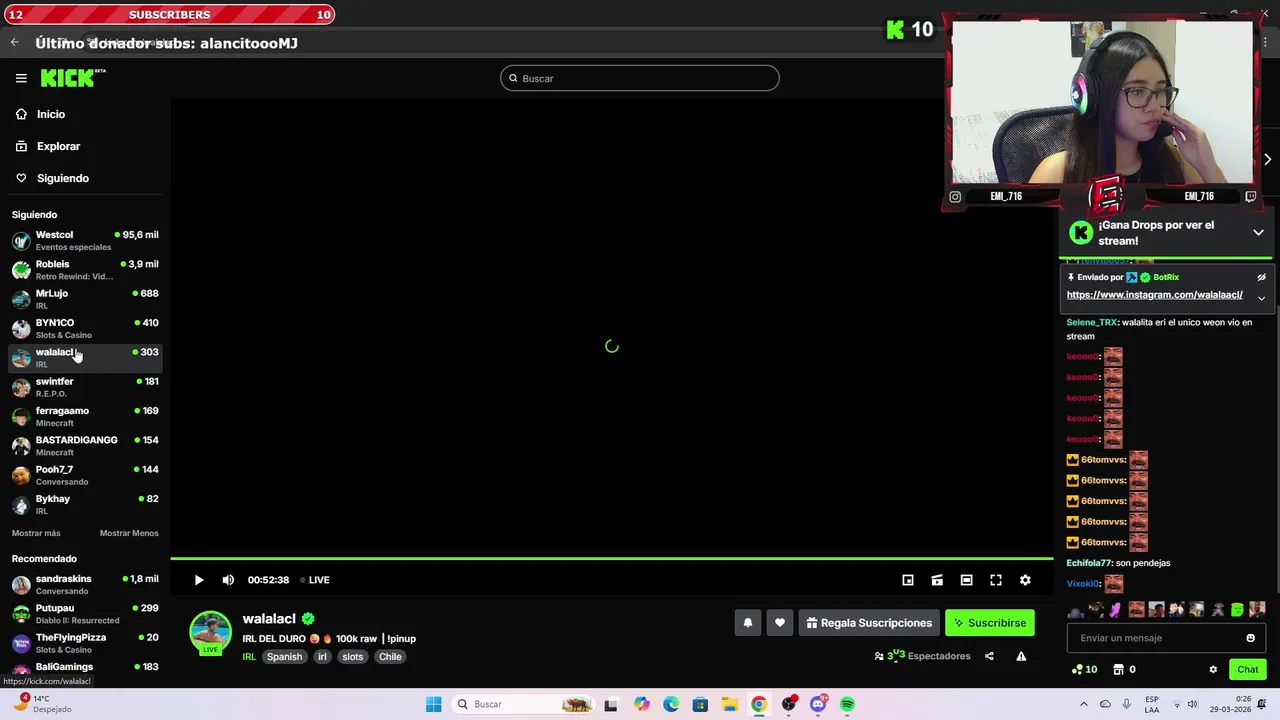Click the green Chat send button

[x=1247, y=669]
